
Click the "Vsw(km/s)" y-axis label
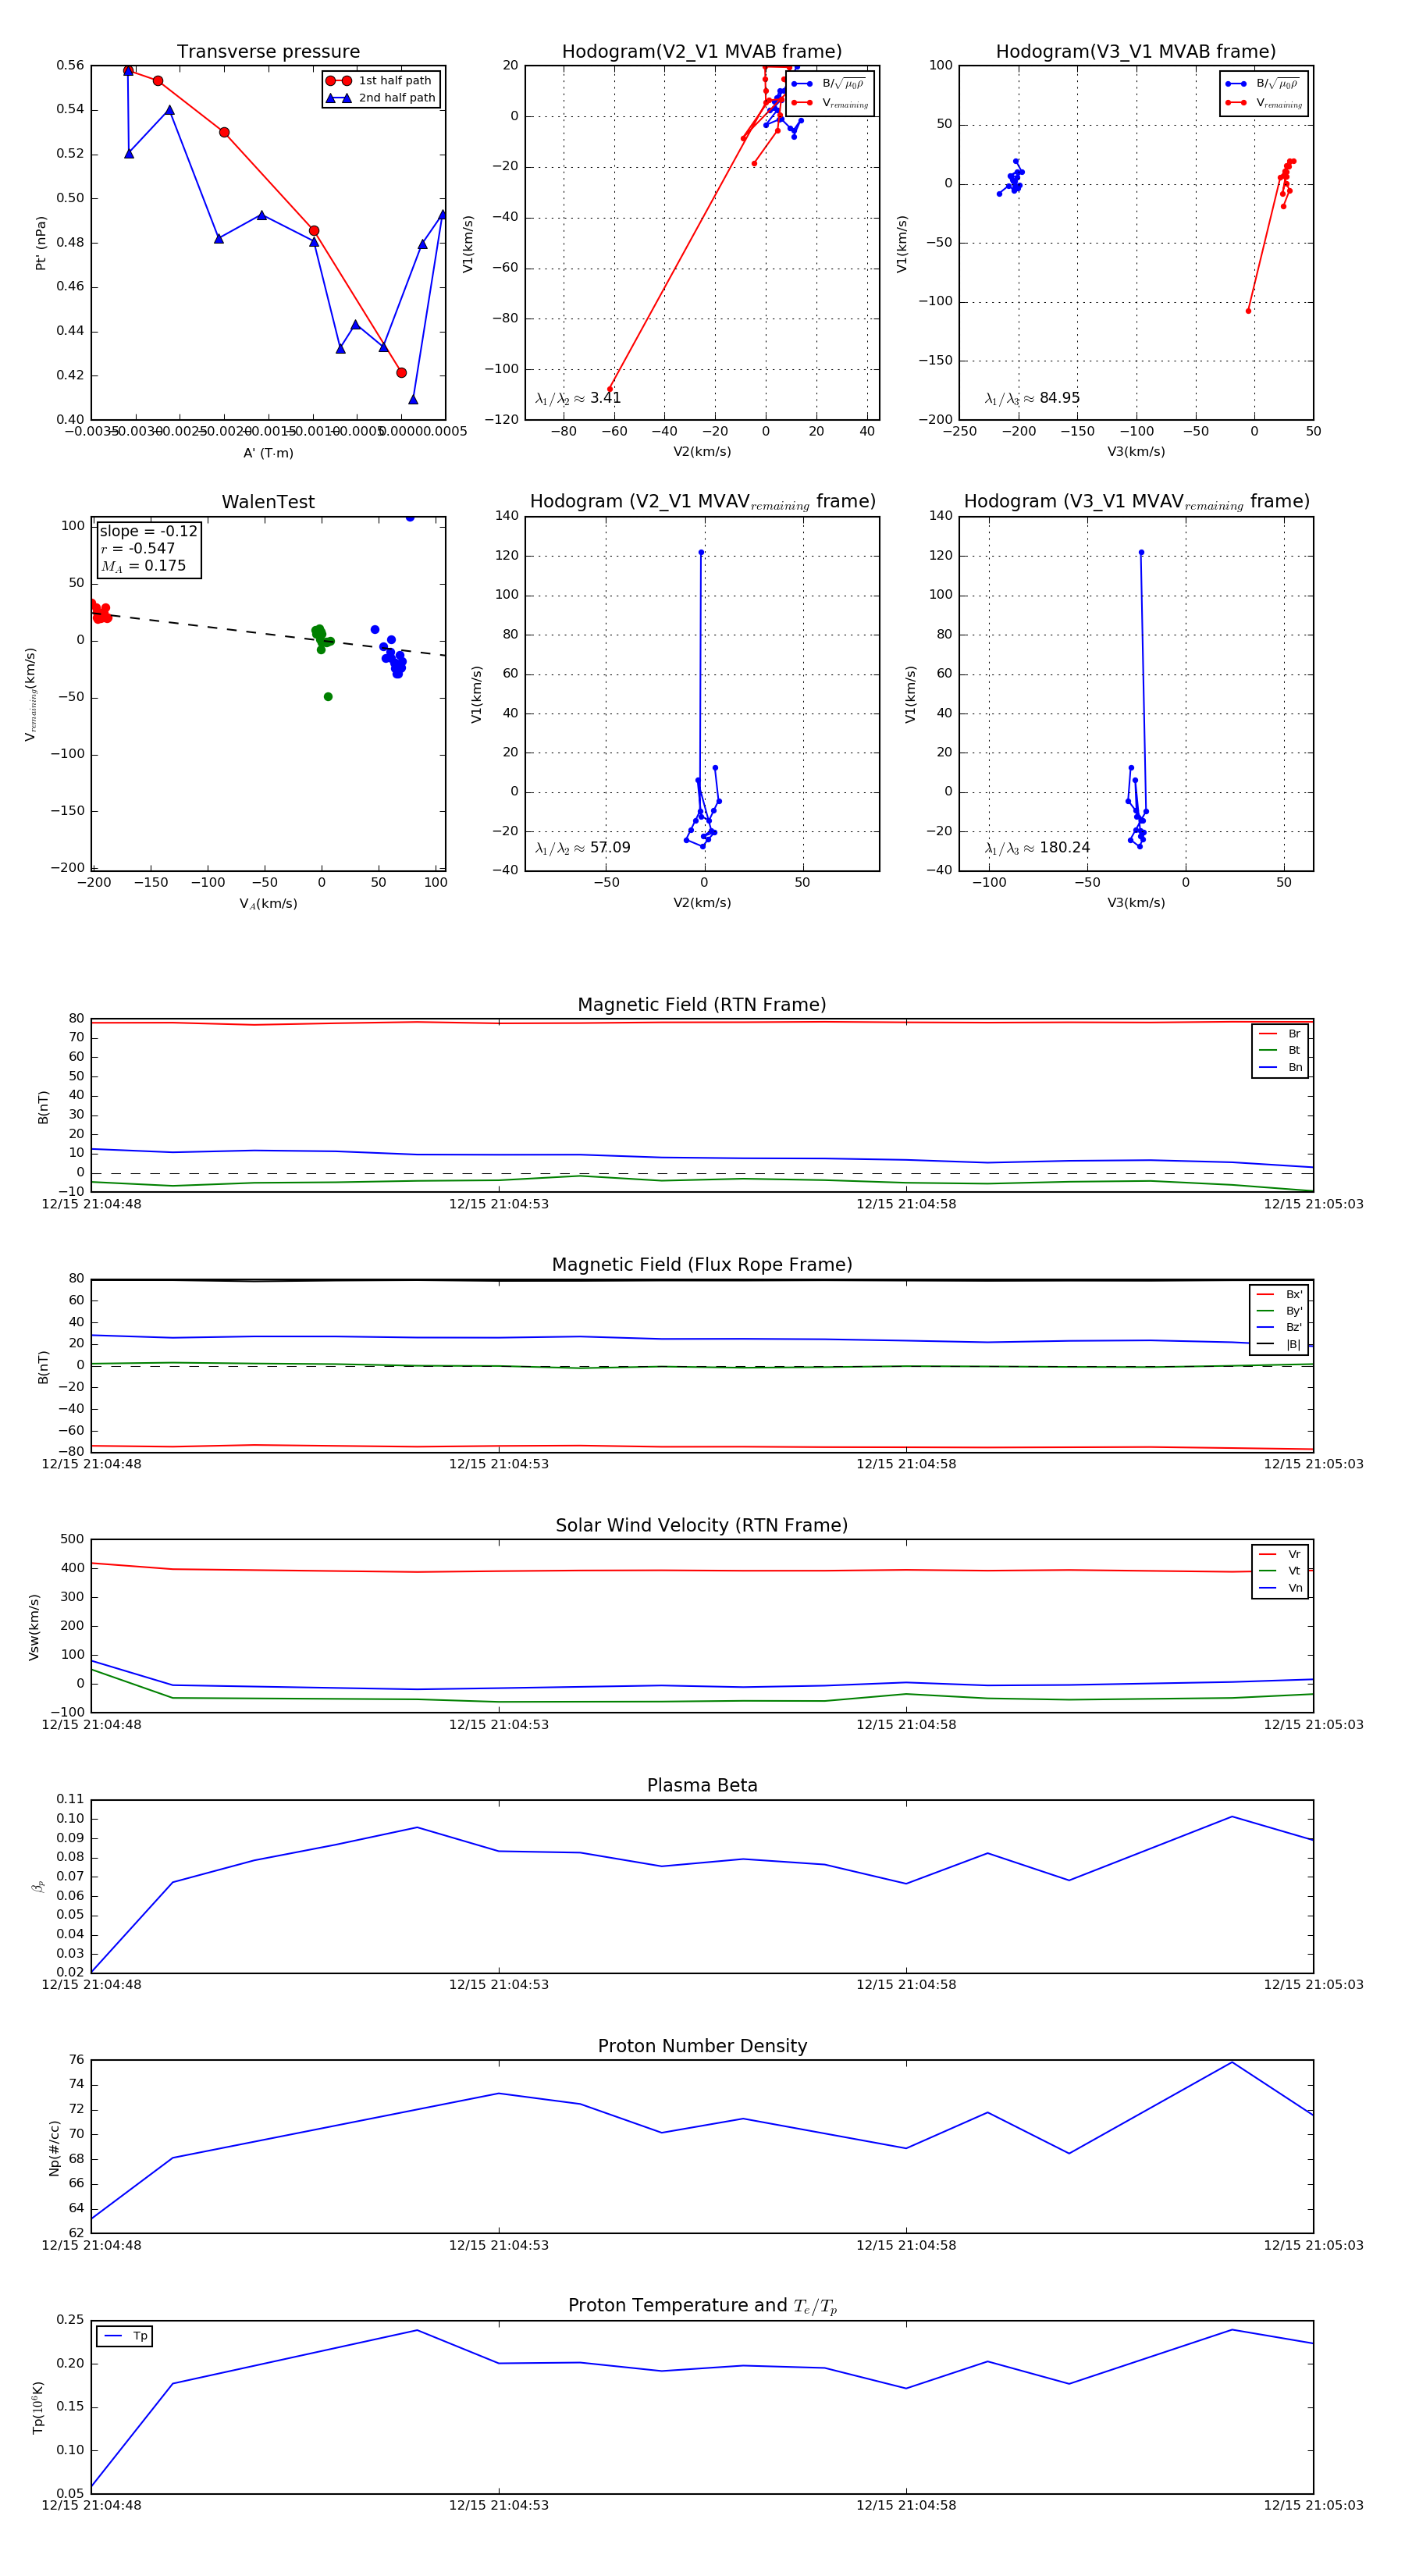(34, 1627)
